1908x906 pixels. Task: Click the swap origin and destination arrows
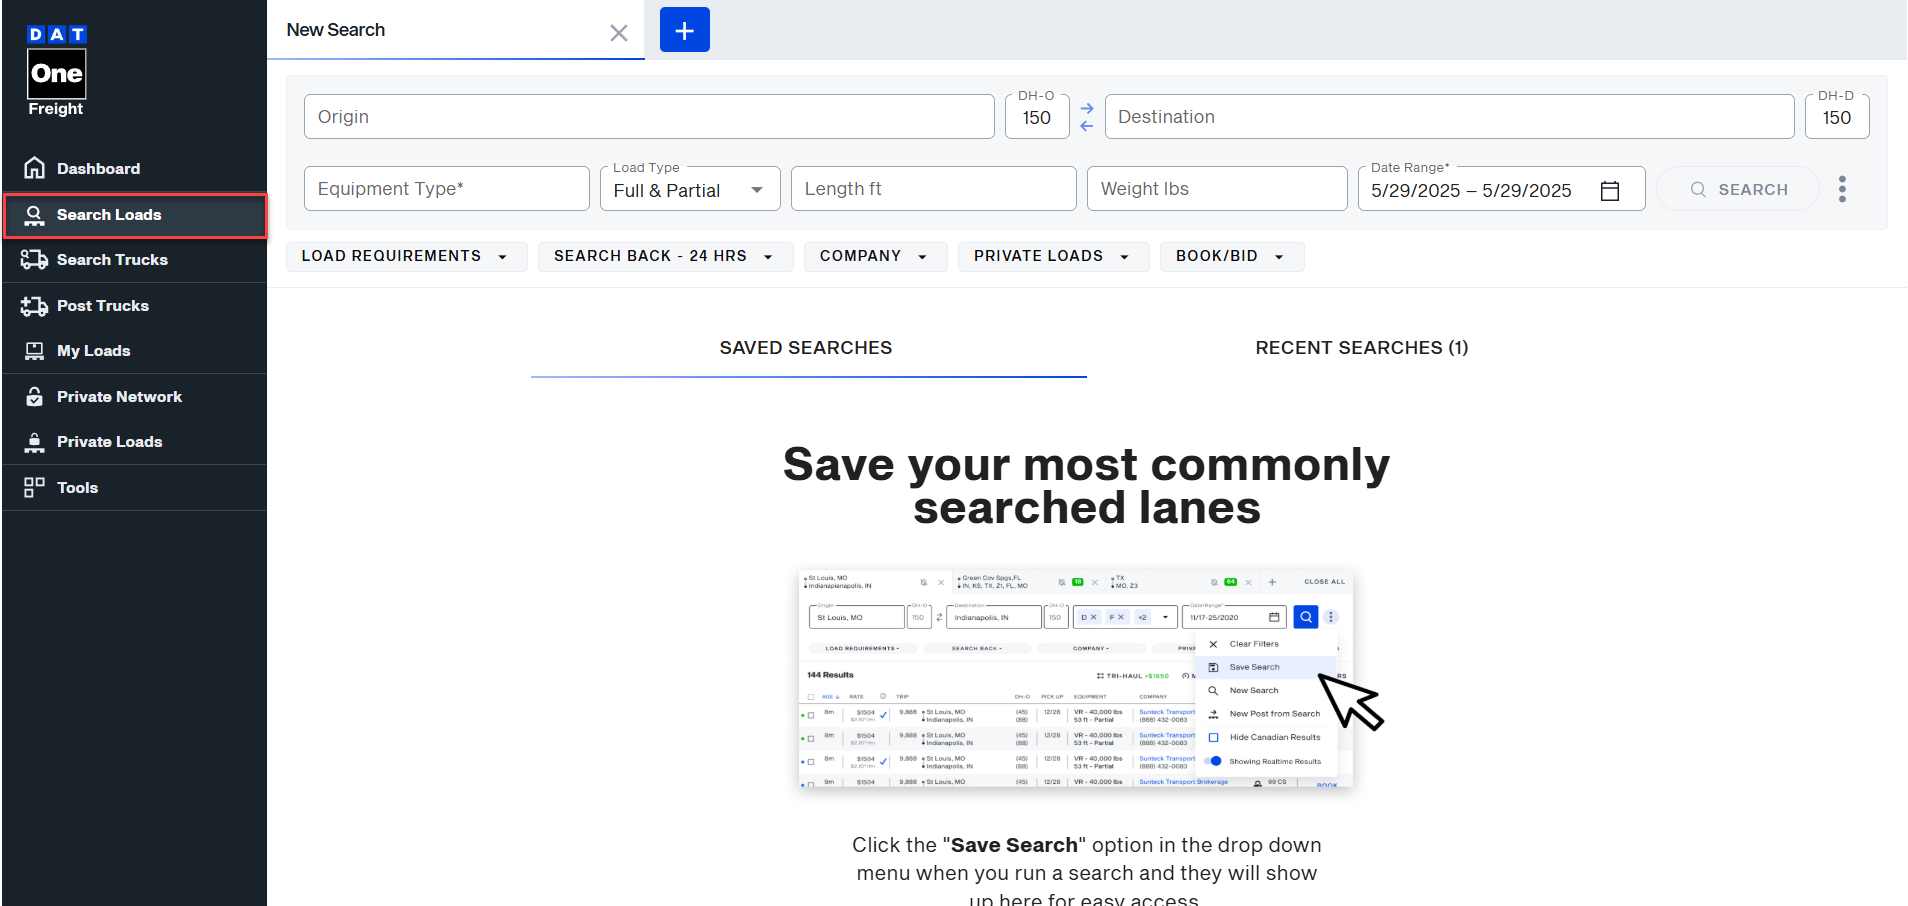tap(1087, 117)
